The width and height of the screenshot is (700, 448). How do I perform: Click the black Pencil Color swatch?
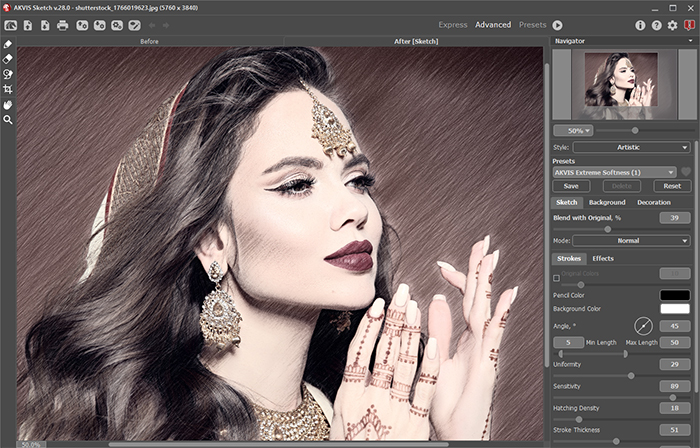[x=675, y=294]
